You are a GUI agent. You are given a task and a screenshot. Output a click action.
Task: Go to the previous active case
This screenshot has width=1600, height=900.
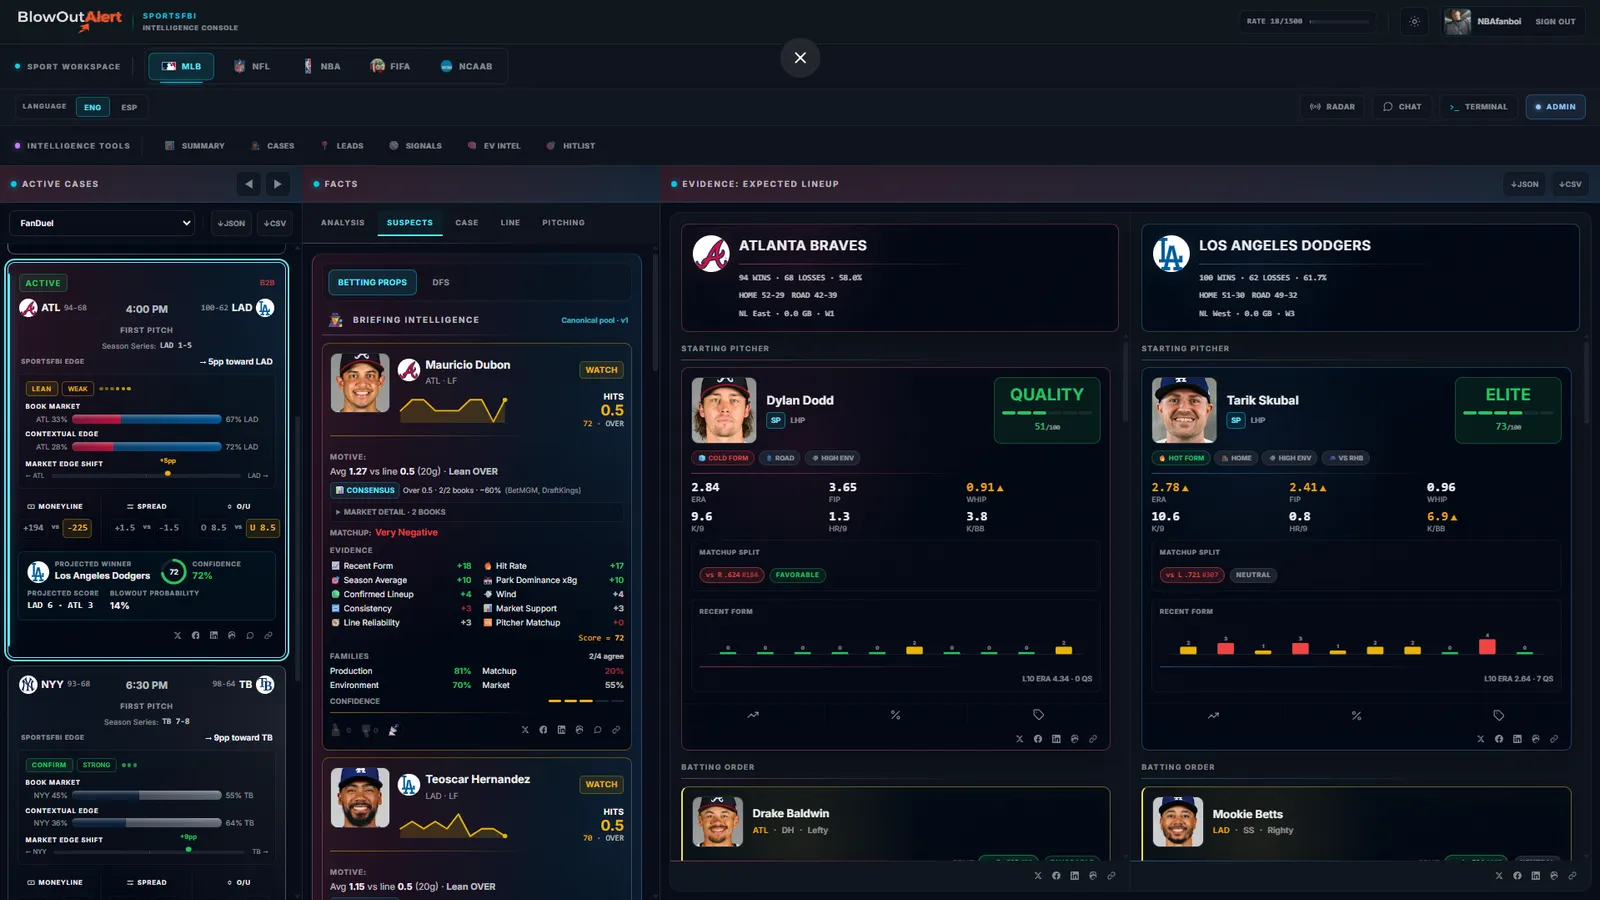[249, 184]
